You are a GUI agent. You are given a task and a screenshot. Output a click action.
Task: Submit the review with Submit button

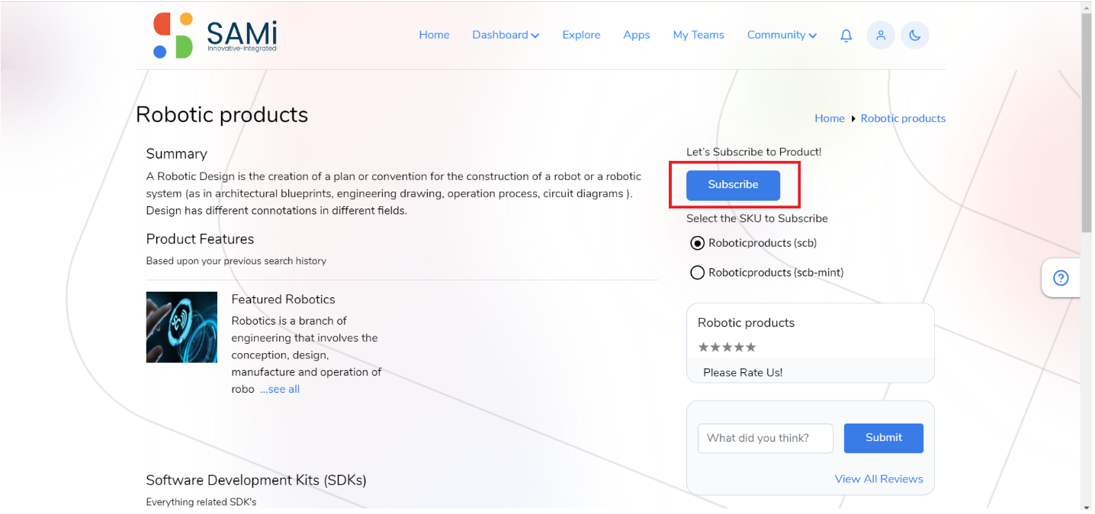883,438
